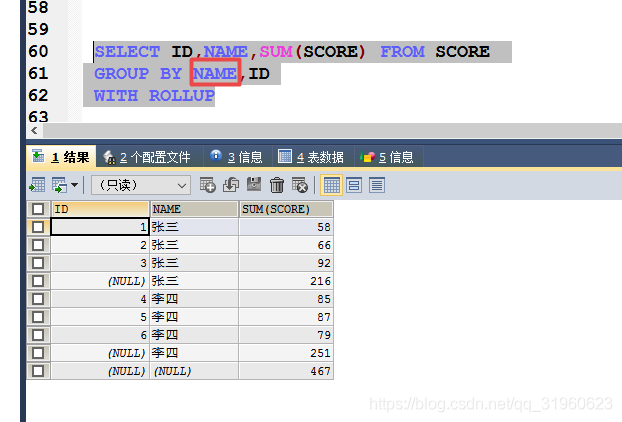Open the 3 信息 tab
Screen dimensions: 622x422
(x=236, y=157)
